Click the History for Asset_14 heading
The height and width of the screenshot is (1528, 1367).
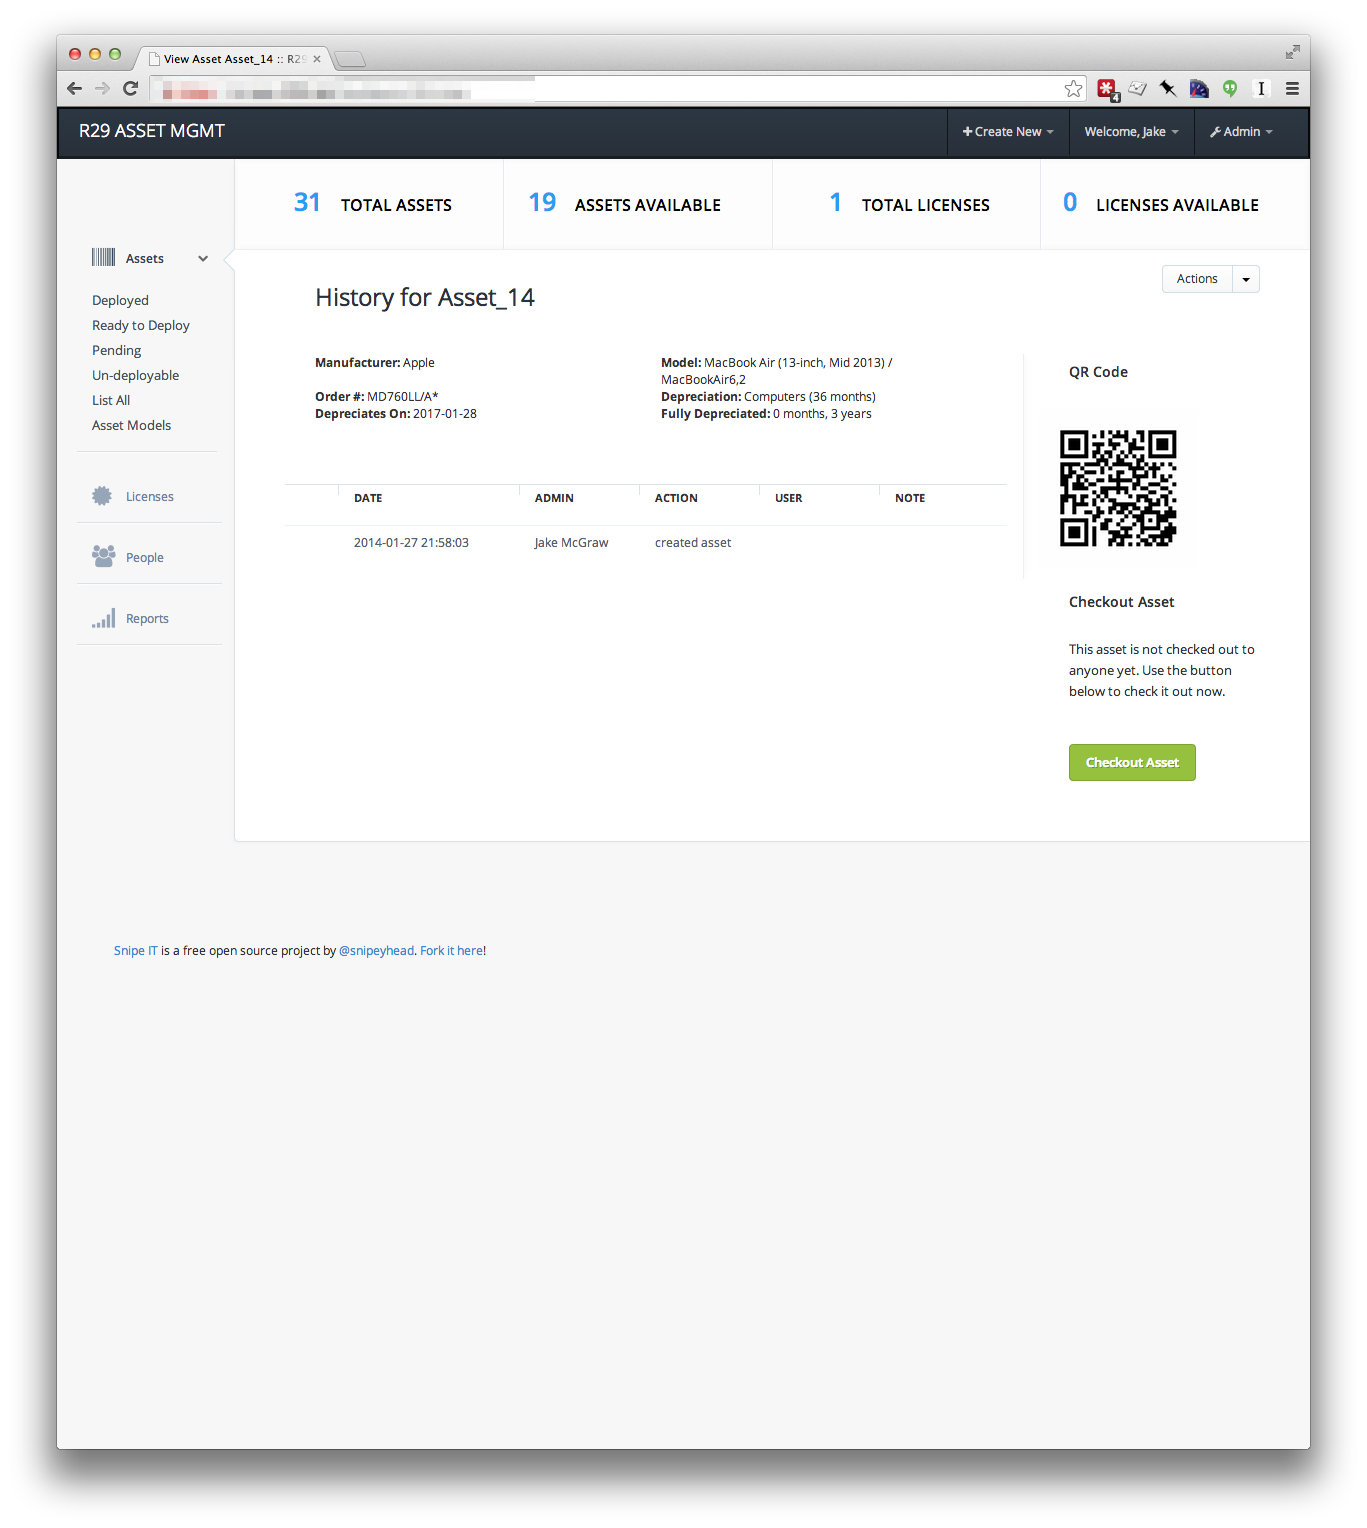(x=425, y=298)
